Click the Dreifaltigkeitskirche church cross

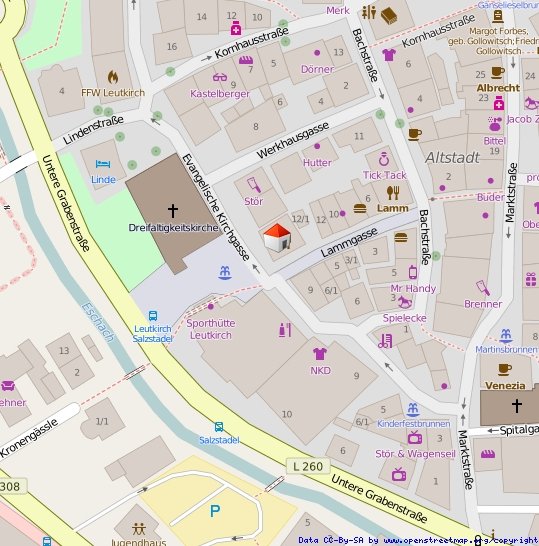(x=172, y=211)
